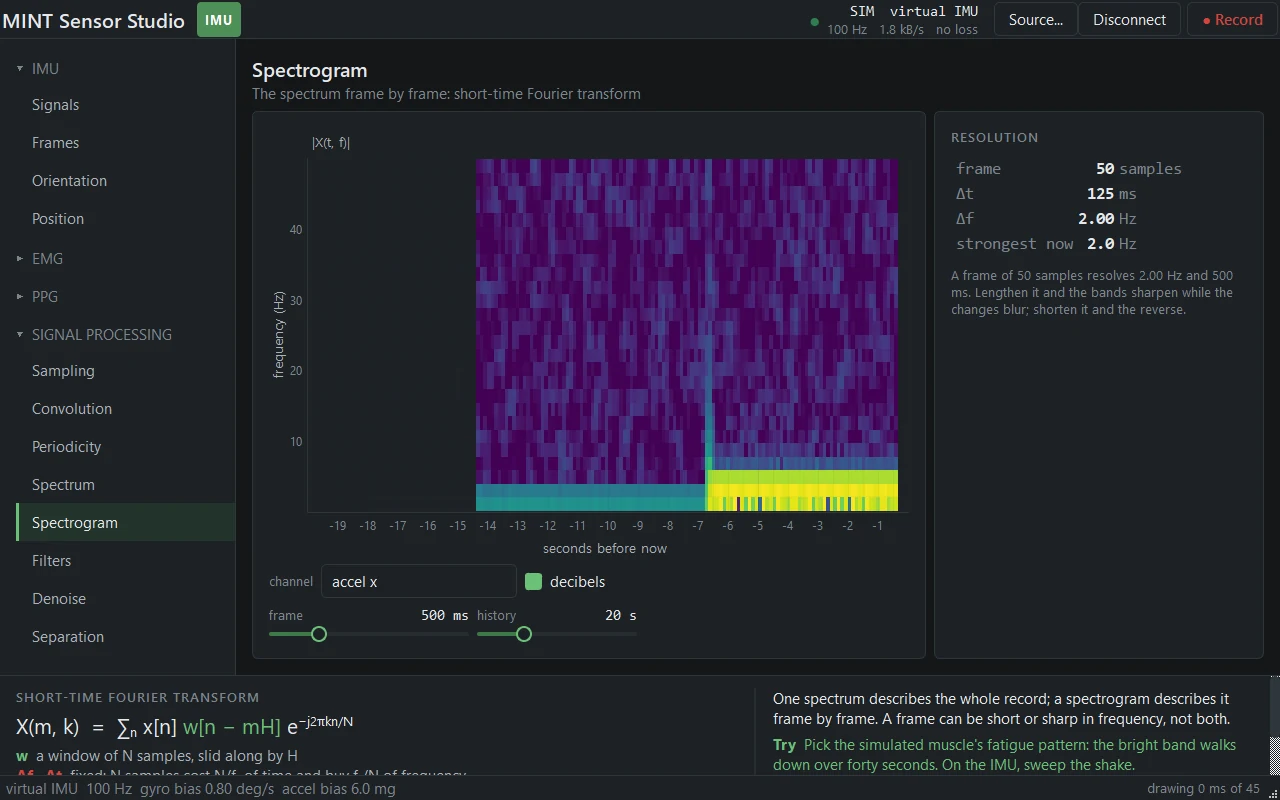This screenshot has height=800, width=1280.
Task: Click the history length slider handle
Action: 524,634
